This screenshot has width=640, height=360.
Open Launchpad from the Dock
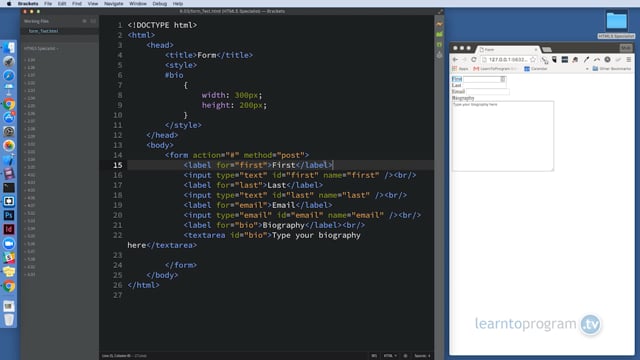coord(9,62)
